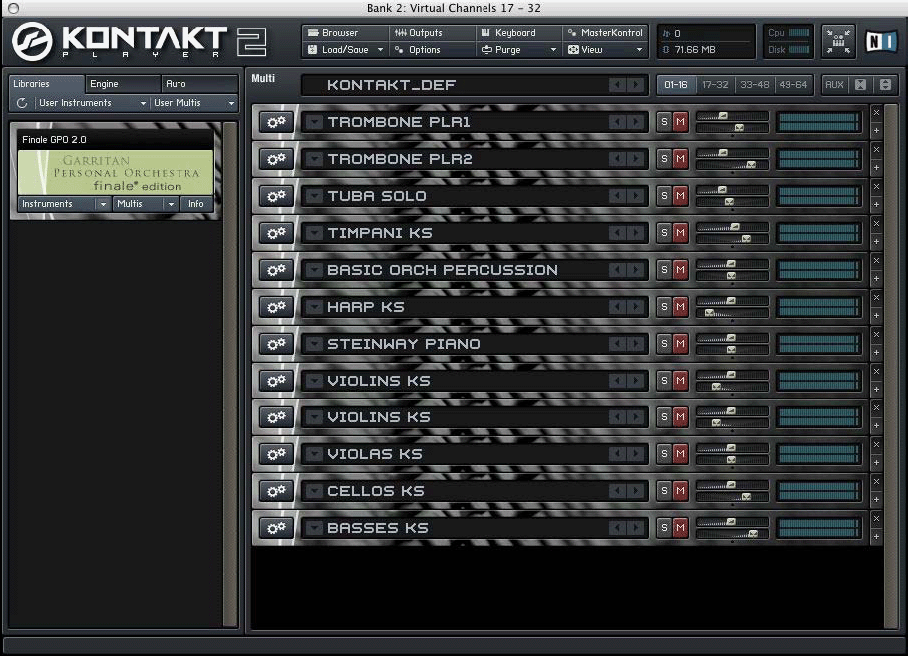
Task: Adjust the TROMBONE PLR1 volume slider
Action: click(x=732, y=116)
